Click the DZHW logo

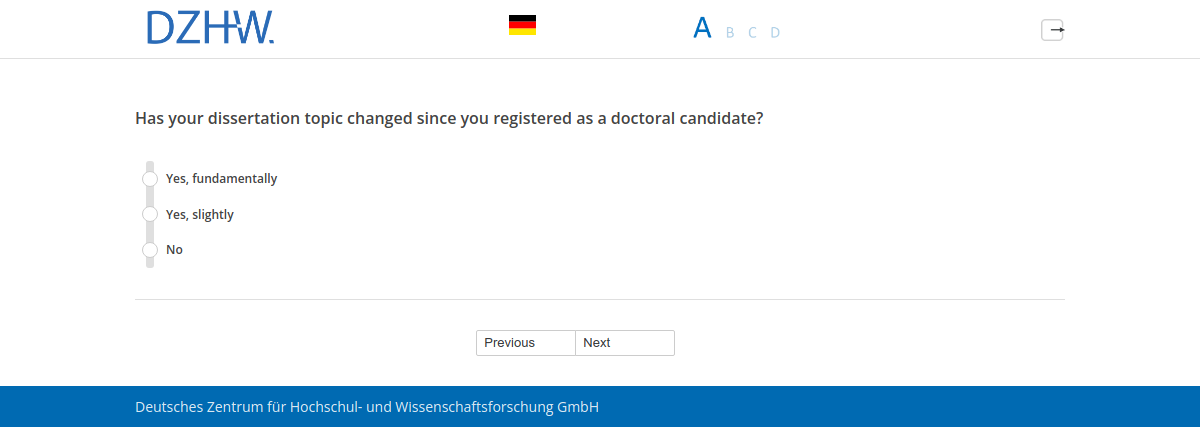210,28
